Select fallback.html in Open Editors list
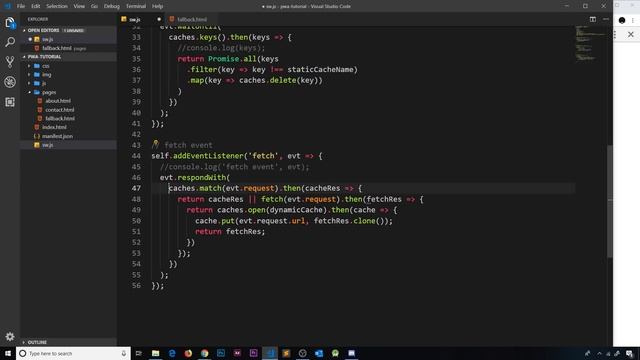The image size is (640, 360). point(57,48)
